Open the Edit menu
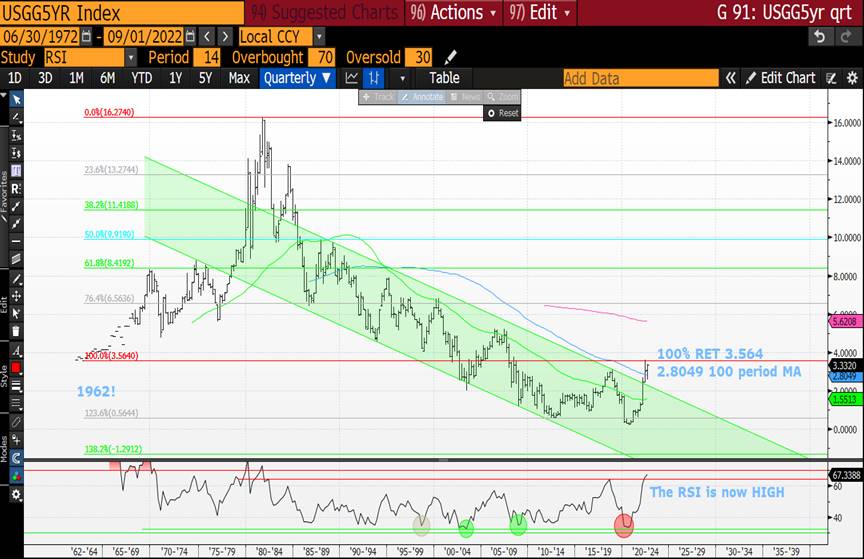The width and height of the screenshot is (864, 559). pos(540,13)
